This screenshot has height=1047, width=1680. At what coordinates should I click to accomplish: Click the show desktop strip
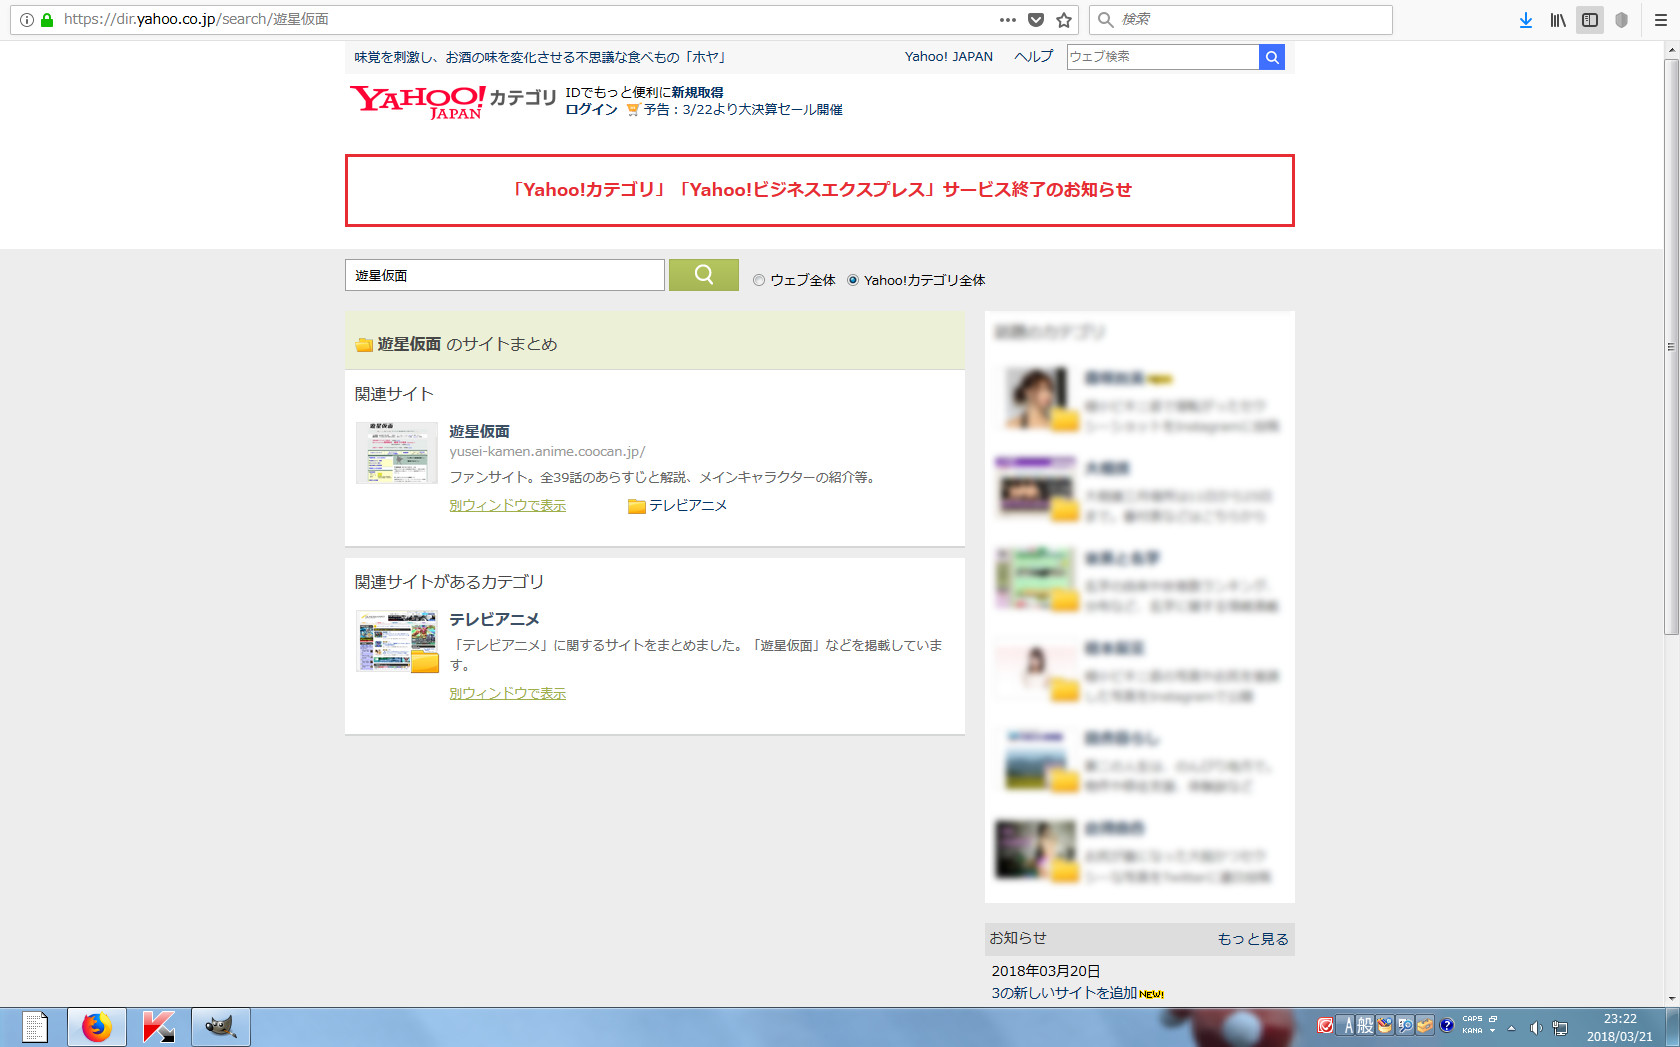[x=1671, y=1028]
